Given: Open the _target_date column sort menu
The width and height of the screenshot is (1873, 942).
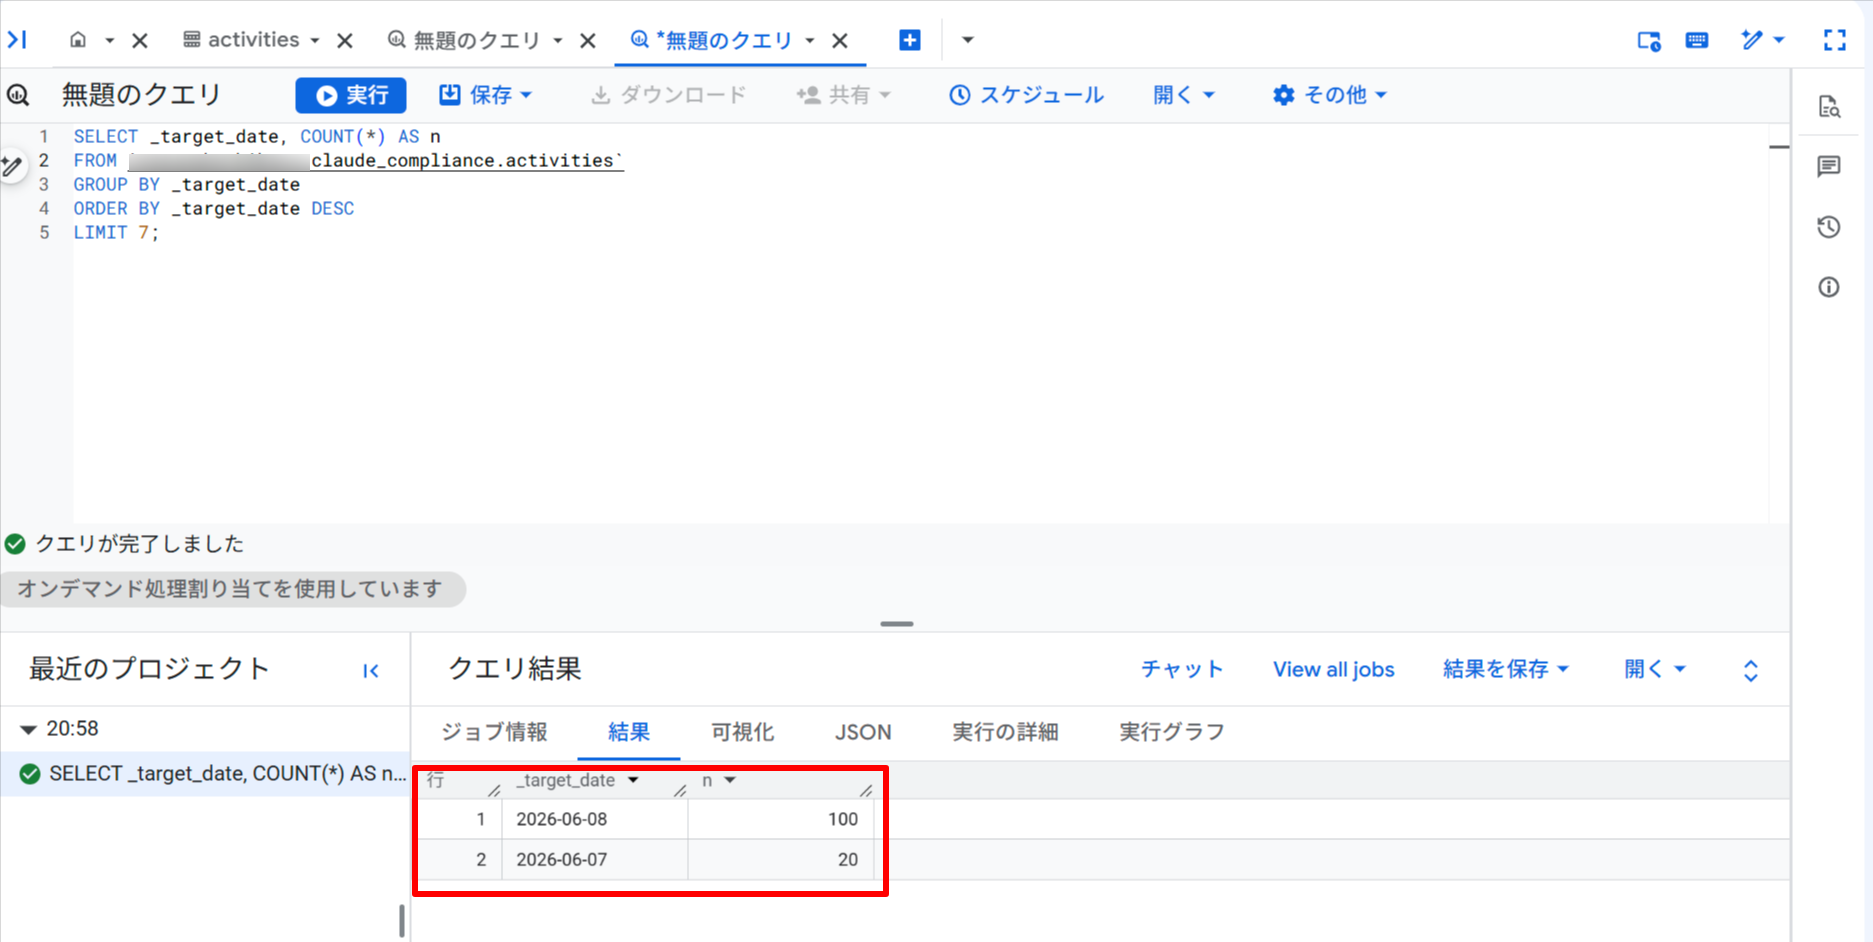Looking at the screenshot, I should pyautogui.click(x=633, y=780).
